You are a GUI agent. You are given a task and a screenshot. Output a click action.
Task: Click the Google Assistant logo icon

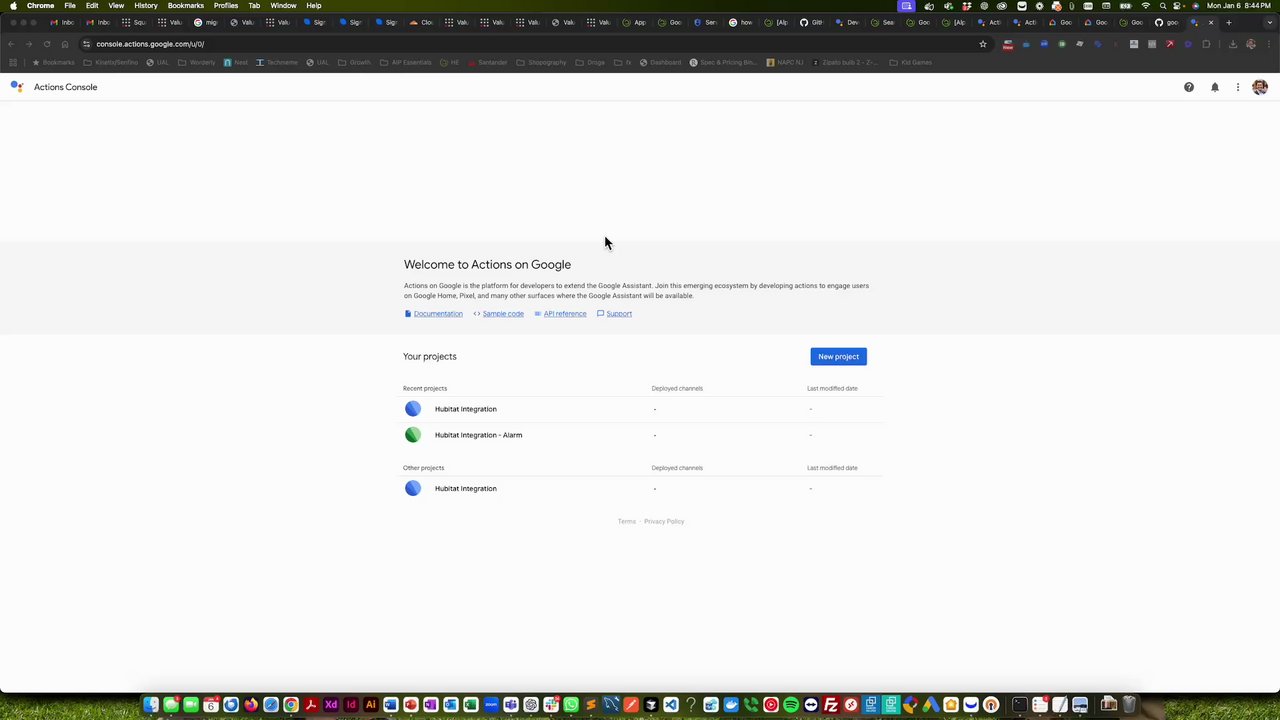click(17, 87)
